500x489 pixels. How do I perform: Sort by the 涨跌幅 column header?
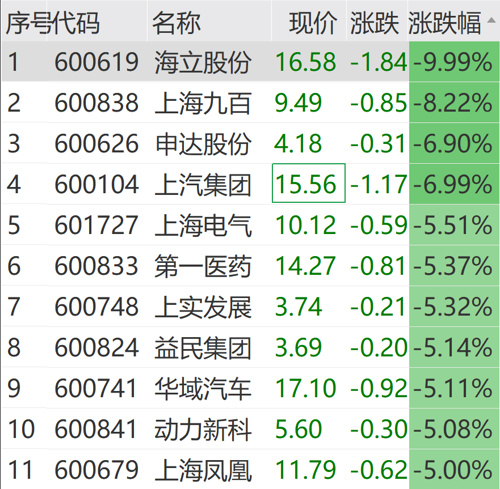[445, 23]
